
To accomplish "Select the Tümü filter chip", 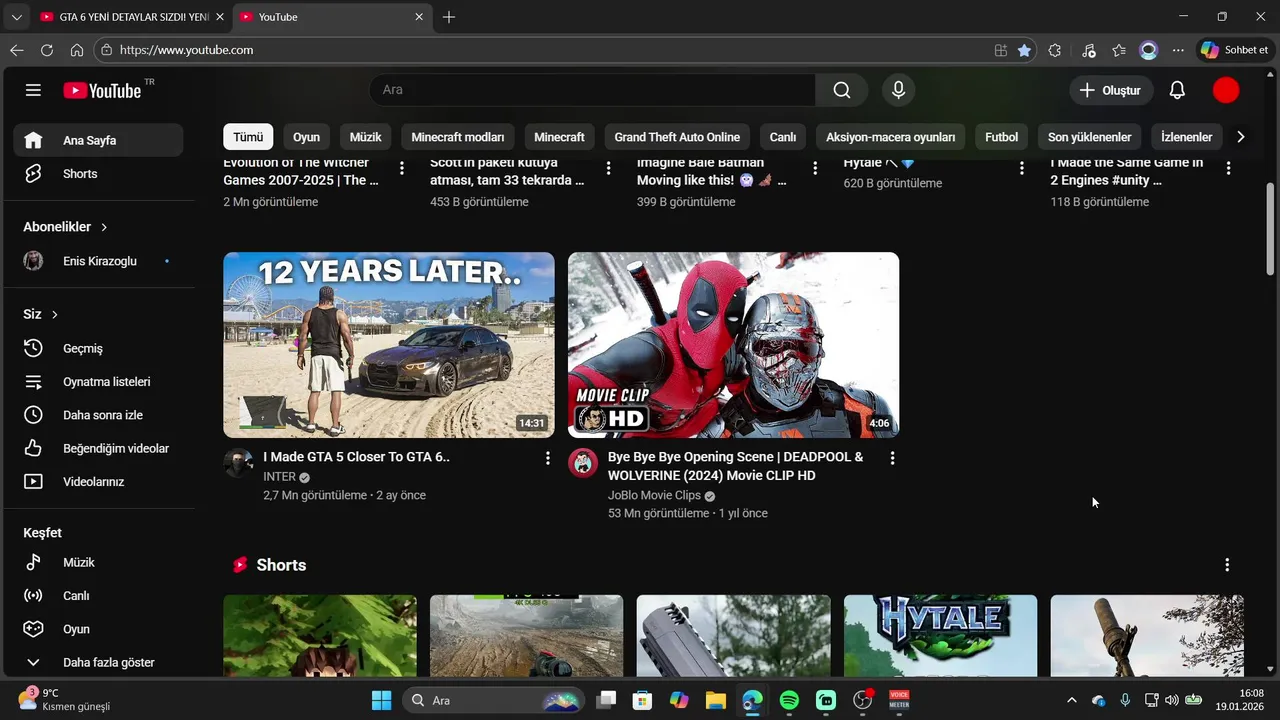I will (x=248, y=137).
